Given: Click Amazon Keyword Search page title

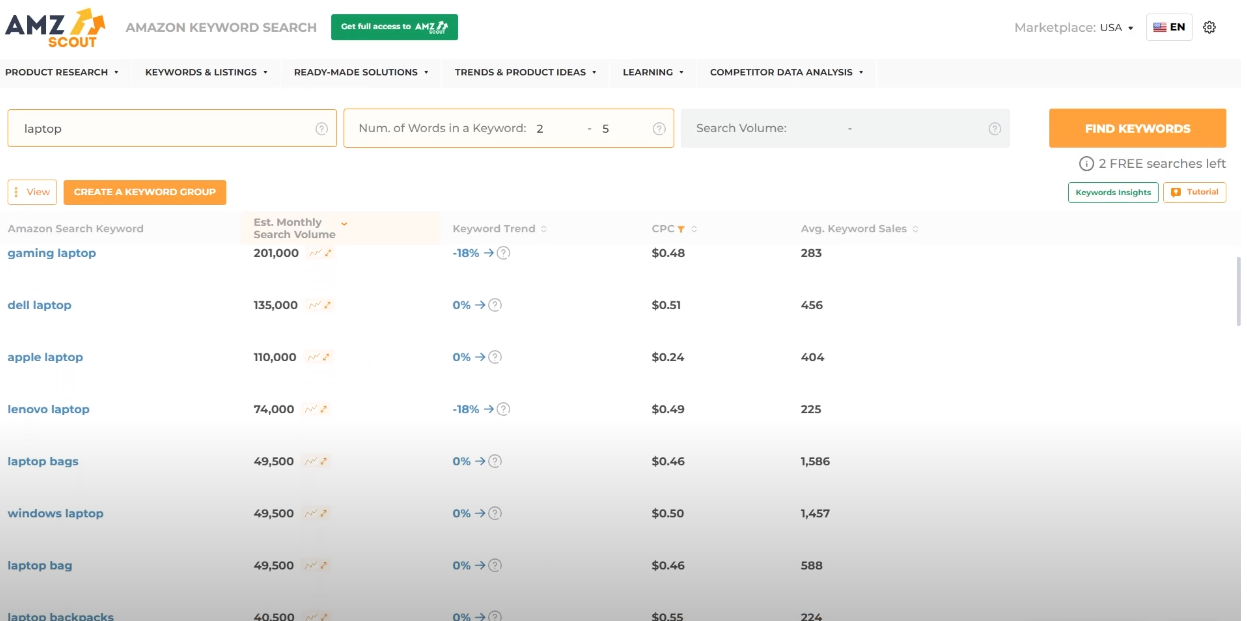Looking at the screenshot, I should 221,28.
